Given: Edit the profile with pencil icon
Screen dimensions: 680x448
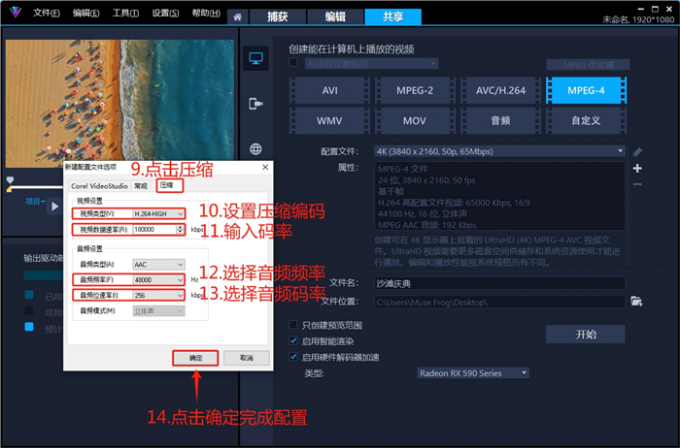Looking at the screenshot, I should [637, 152].
